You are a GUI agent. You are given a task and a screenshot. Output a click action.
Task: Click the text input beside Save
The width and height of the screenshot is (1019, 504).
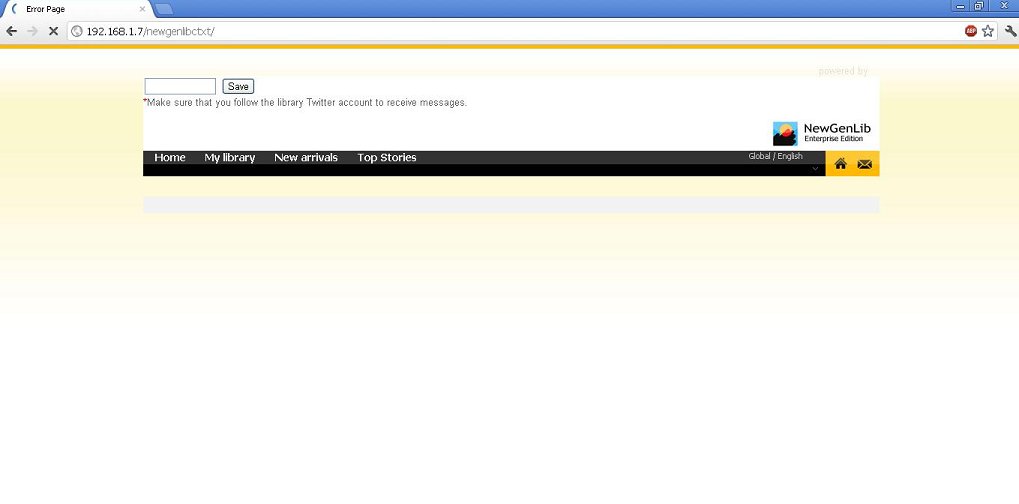[180, 86]
